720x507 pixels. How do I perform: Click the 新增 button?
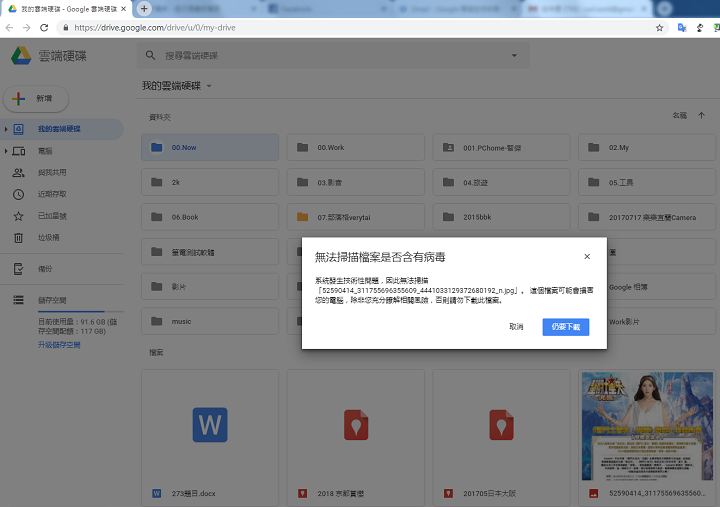36,99
